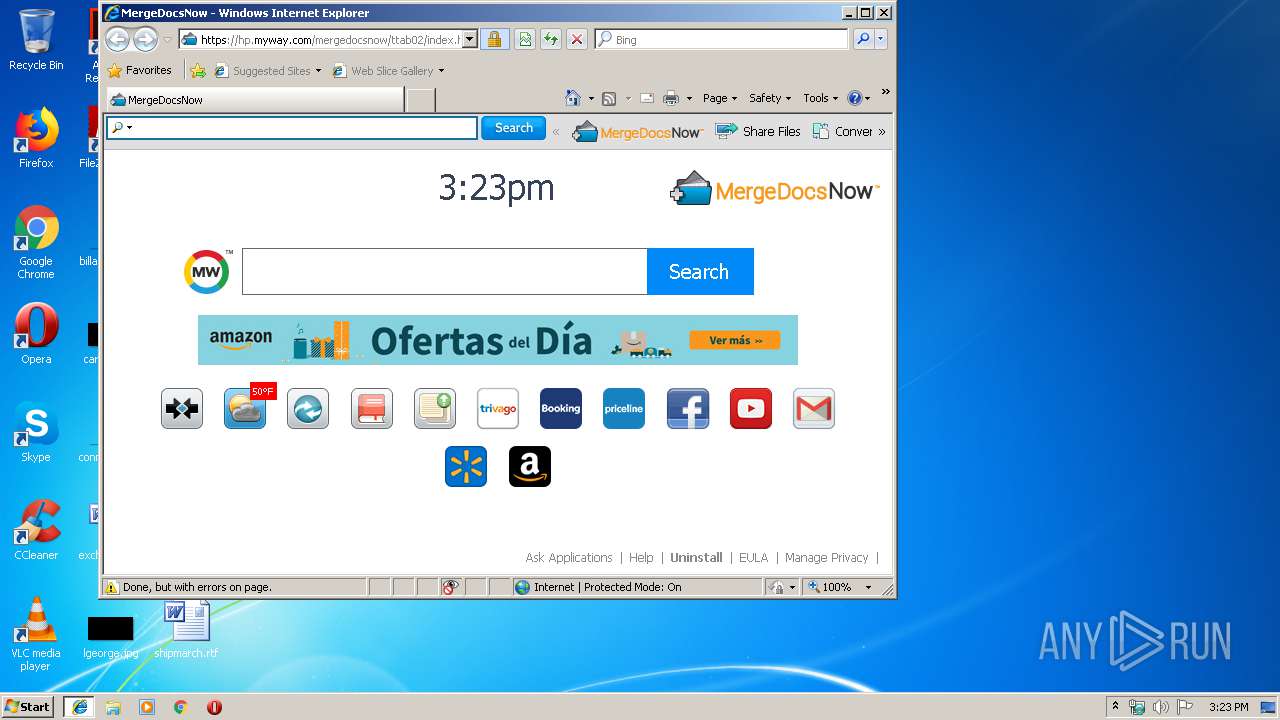Click the MergeDocsNow toolbar logo
The width and height of the screenshot is (1280, 720).
[x=637, y=131]
